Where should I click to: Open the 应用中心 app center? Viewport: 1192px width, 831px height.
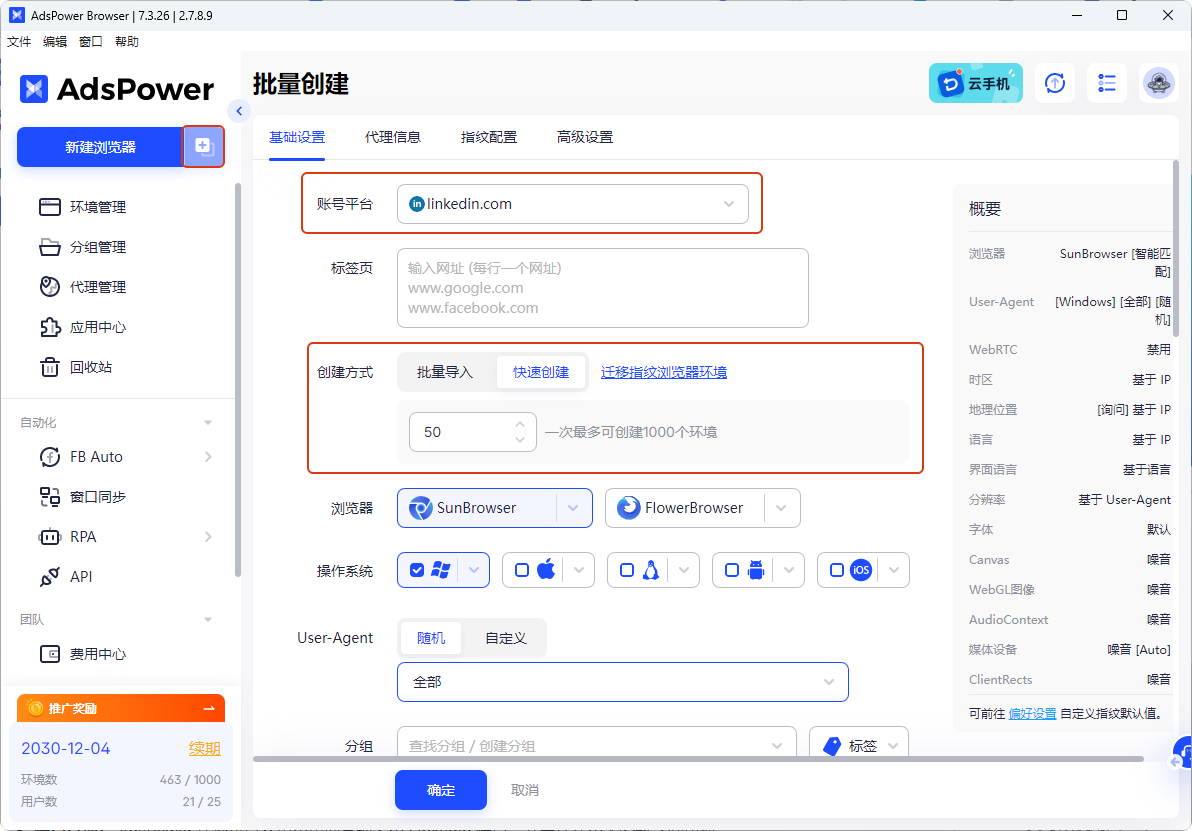pyautogui.click(x=97, y=327)
